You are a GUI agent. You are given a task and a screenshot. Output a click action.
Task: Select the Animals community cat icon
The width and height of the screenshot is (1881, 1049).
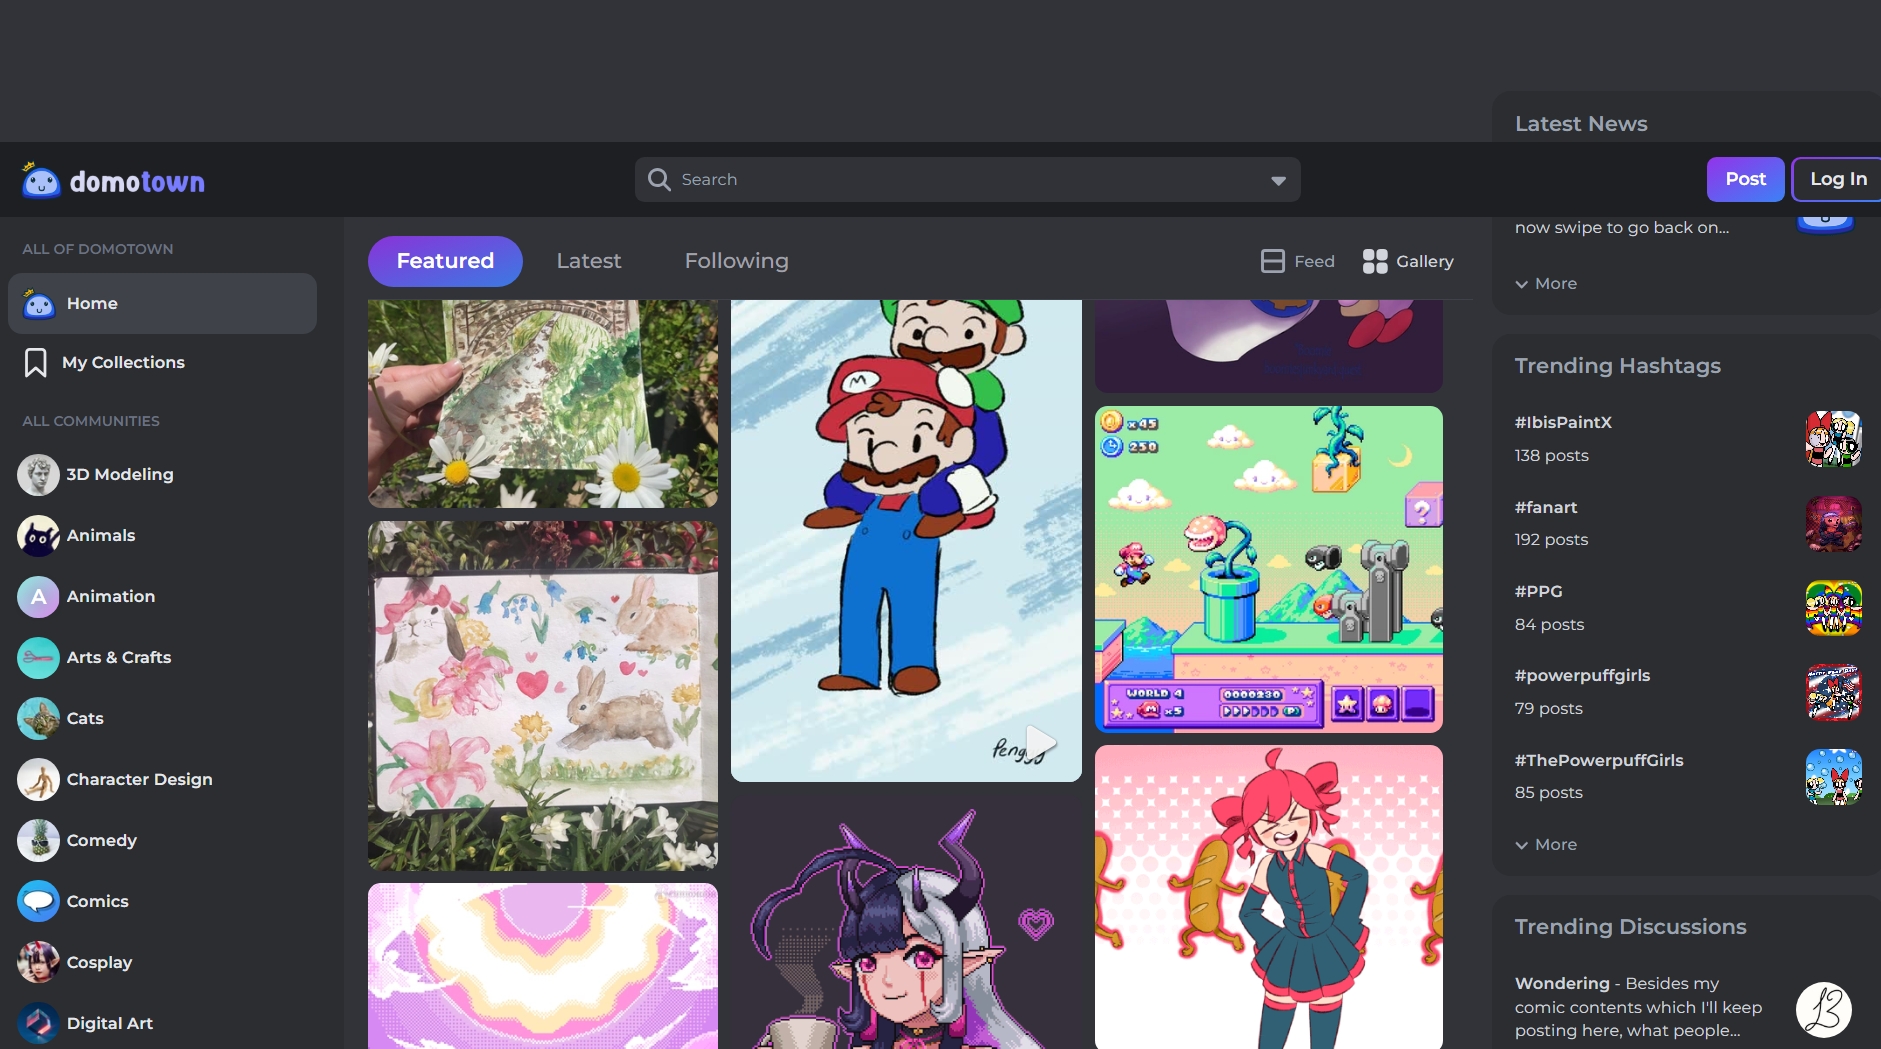(x=38, y=536)
